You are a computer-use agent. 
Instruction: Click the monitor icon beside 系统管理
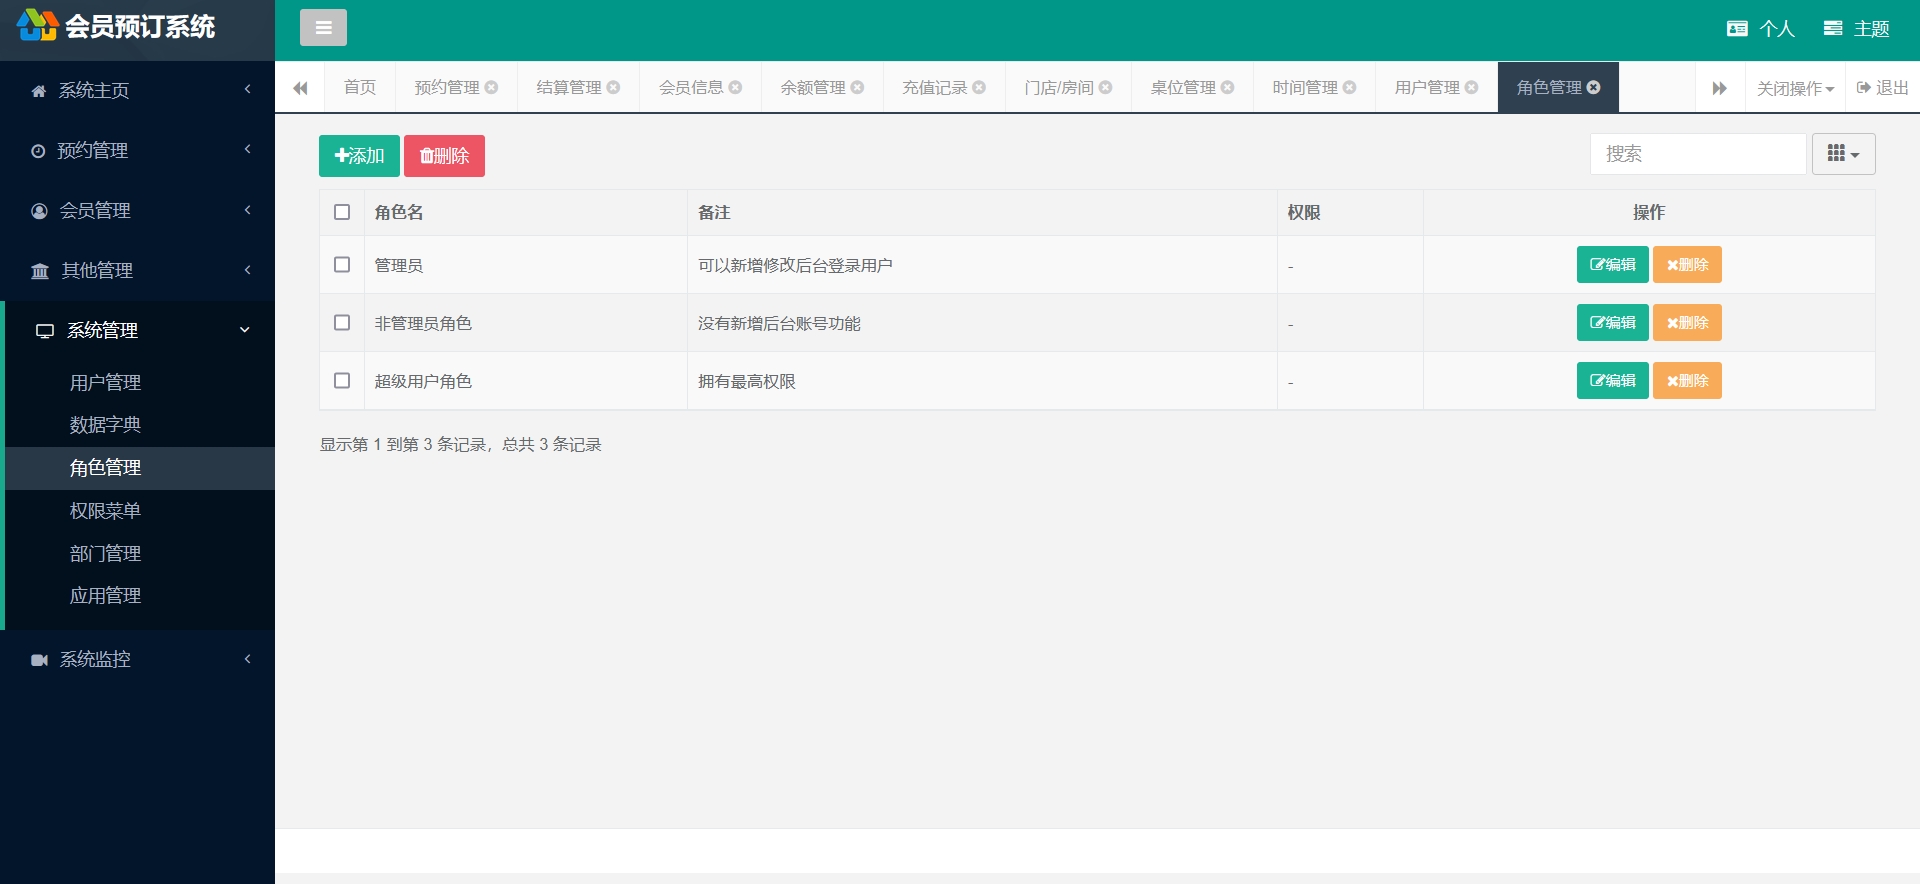45,331
